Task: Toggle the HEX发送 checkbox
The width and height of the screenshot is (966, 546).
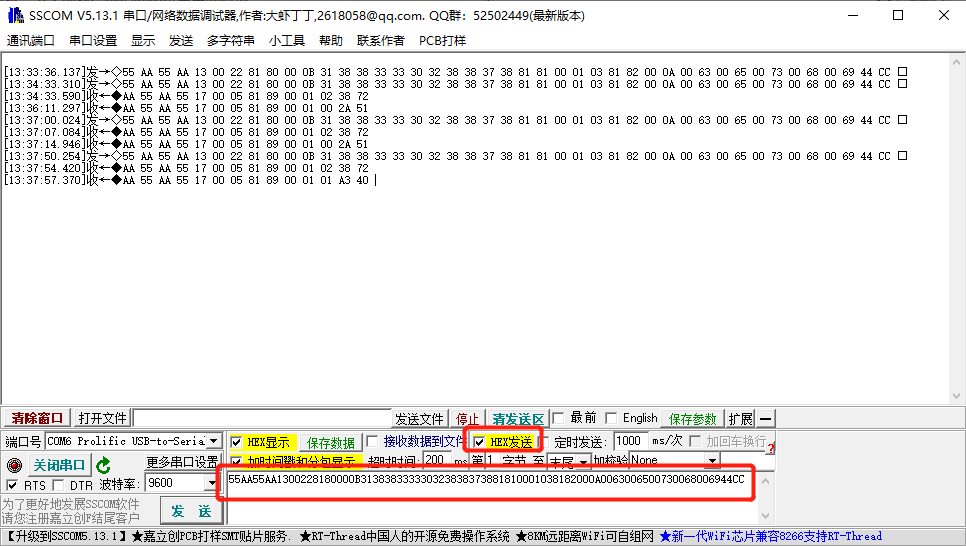Action: point(479,442)
